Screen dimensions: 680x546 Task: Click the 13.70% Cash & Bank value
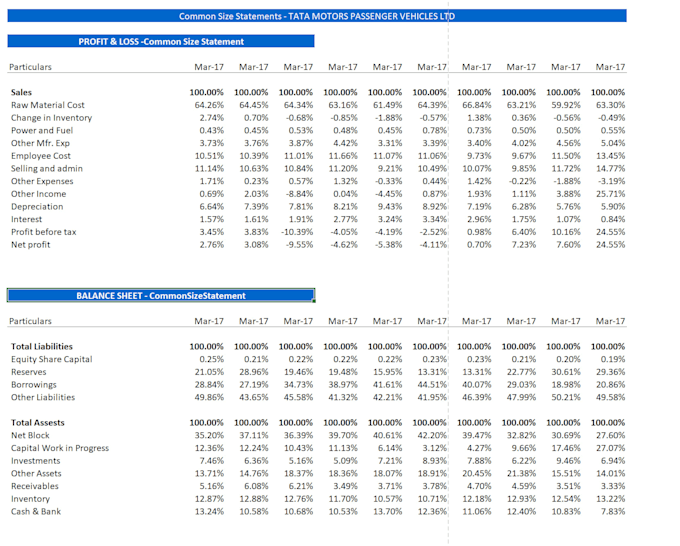click(x=387, y=512)
